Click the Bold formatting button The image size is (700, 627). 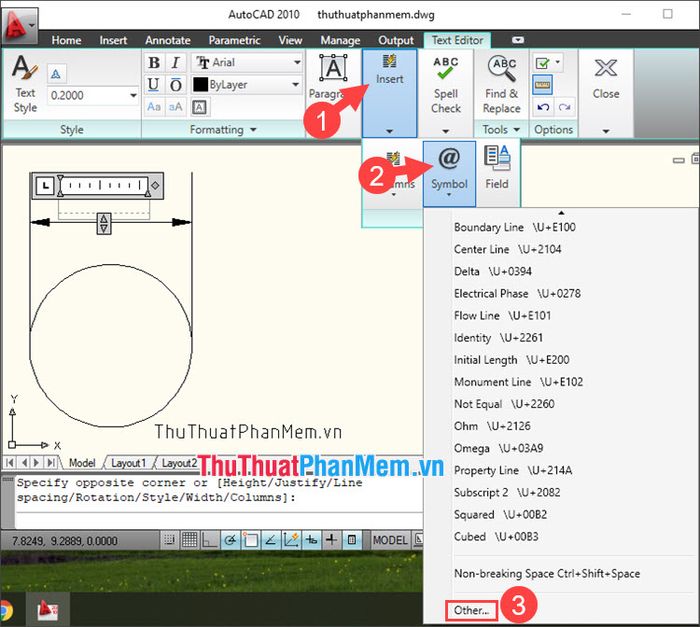tap(154, 62)
